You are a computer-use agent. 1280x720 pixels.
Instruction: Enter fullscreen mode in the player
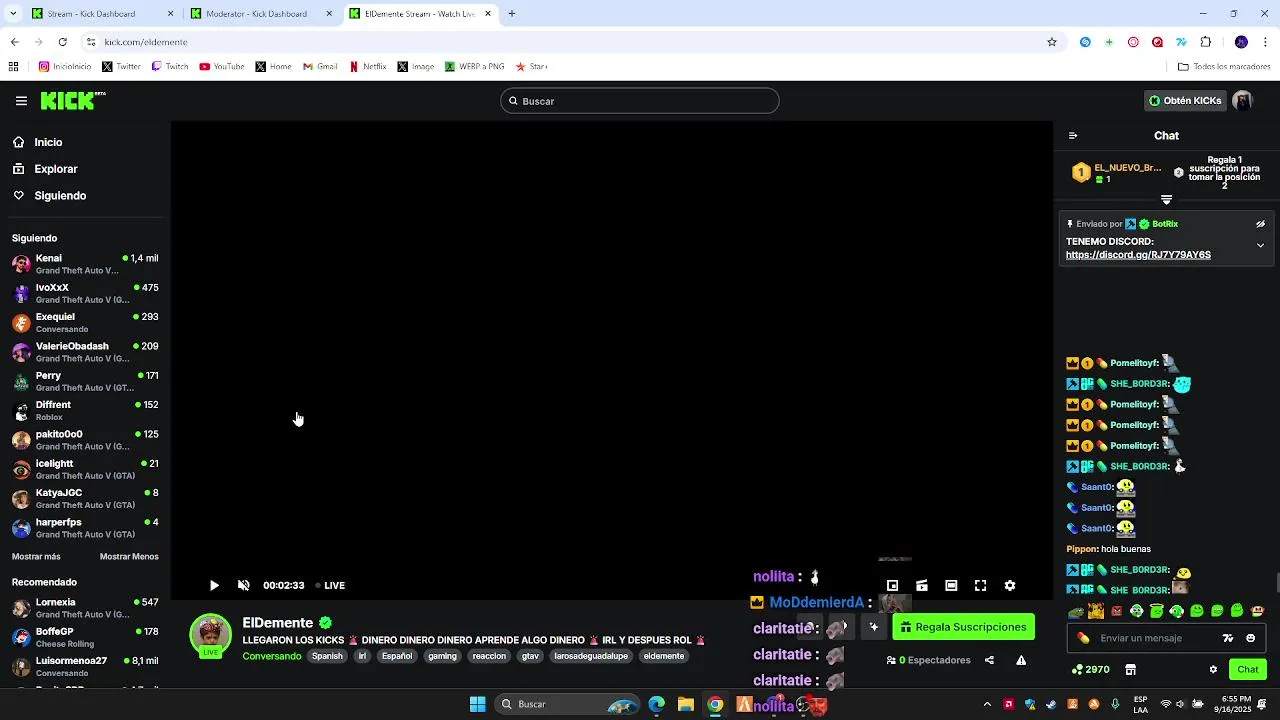pos(981,586)
